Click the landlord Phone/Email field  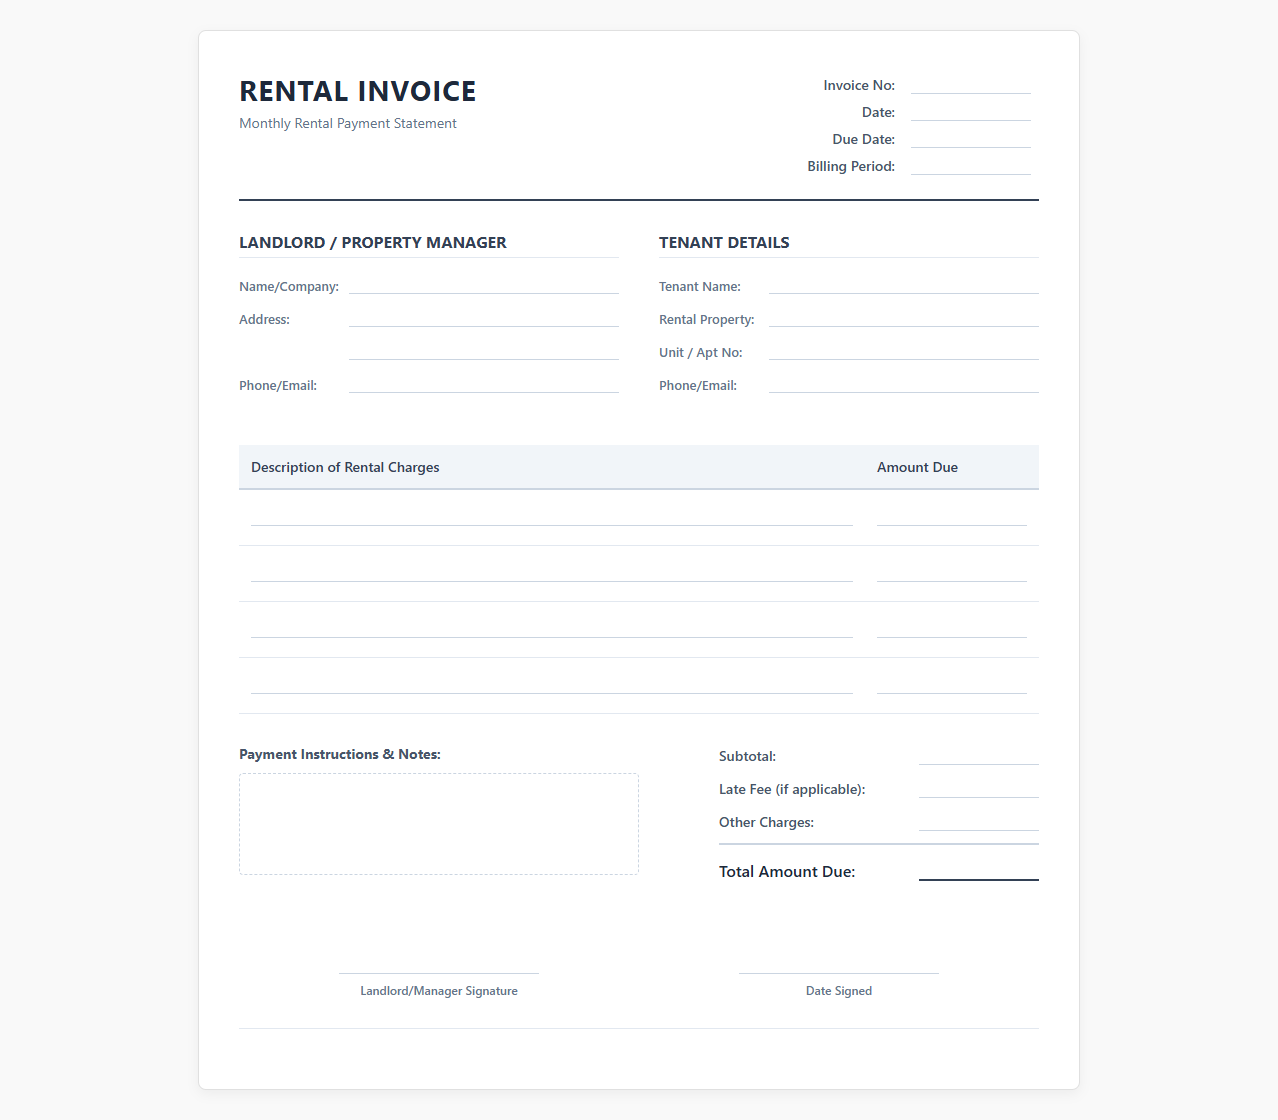[x=484, y=383]
